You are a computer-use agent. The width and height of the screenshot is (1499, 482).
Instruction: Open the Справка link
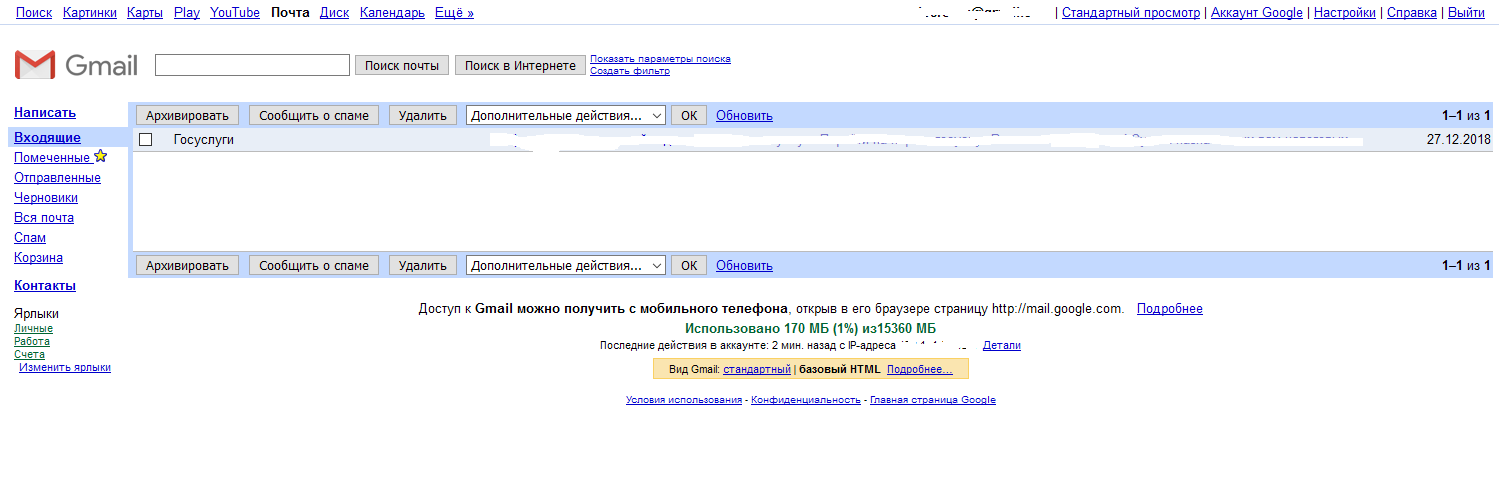coord(1412,13)
